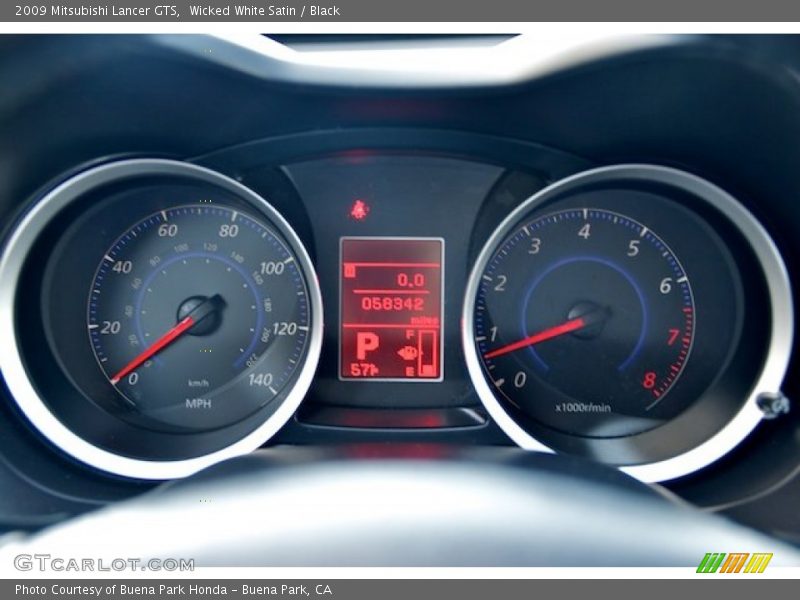
Task: Click the trip distance reading 0.0
Action: [x=410, y=280]
